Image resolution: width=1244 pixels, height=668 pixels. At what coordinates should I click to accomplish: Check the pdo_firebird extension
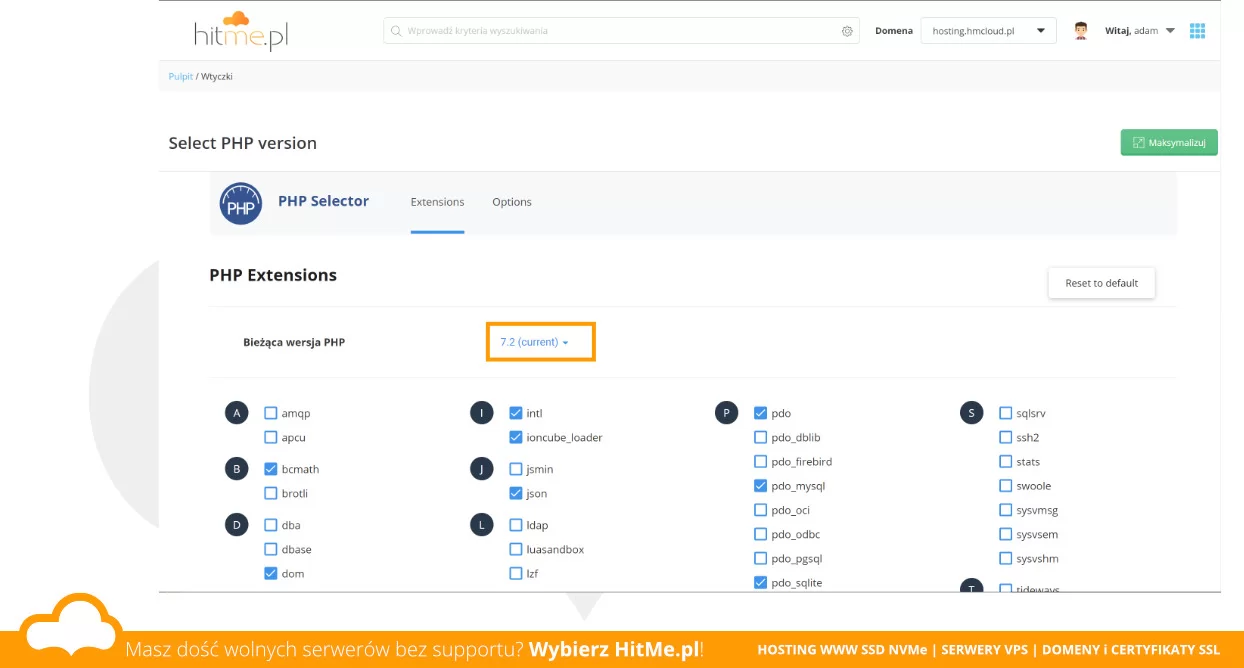point(761,462)
